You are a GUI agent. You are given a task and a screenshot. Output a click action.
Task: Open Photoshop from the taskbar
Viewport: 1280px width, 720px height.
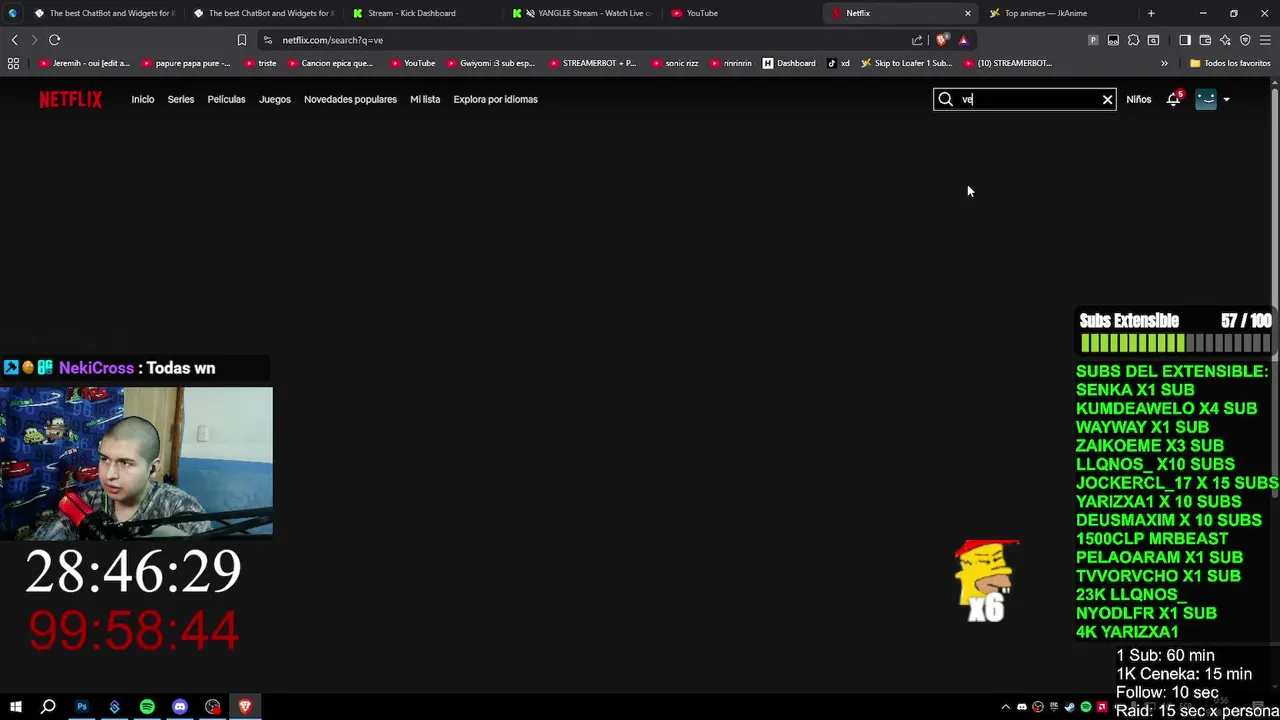point(82,707)
